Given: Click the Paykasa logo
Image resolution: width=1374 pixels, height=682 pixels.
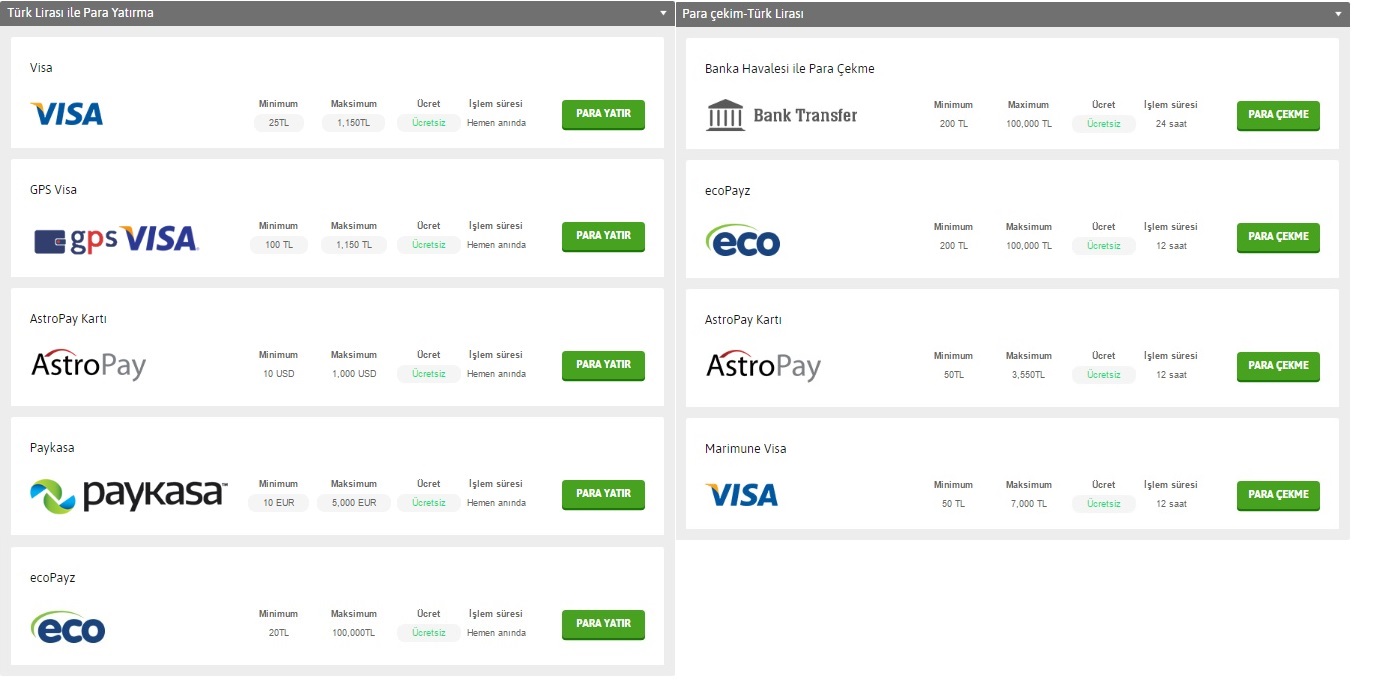Looking at the screenshot, I should pos(129,495).
